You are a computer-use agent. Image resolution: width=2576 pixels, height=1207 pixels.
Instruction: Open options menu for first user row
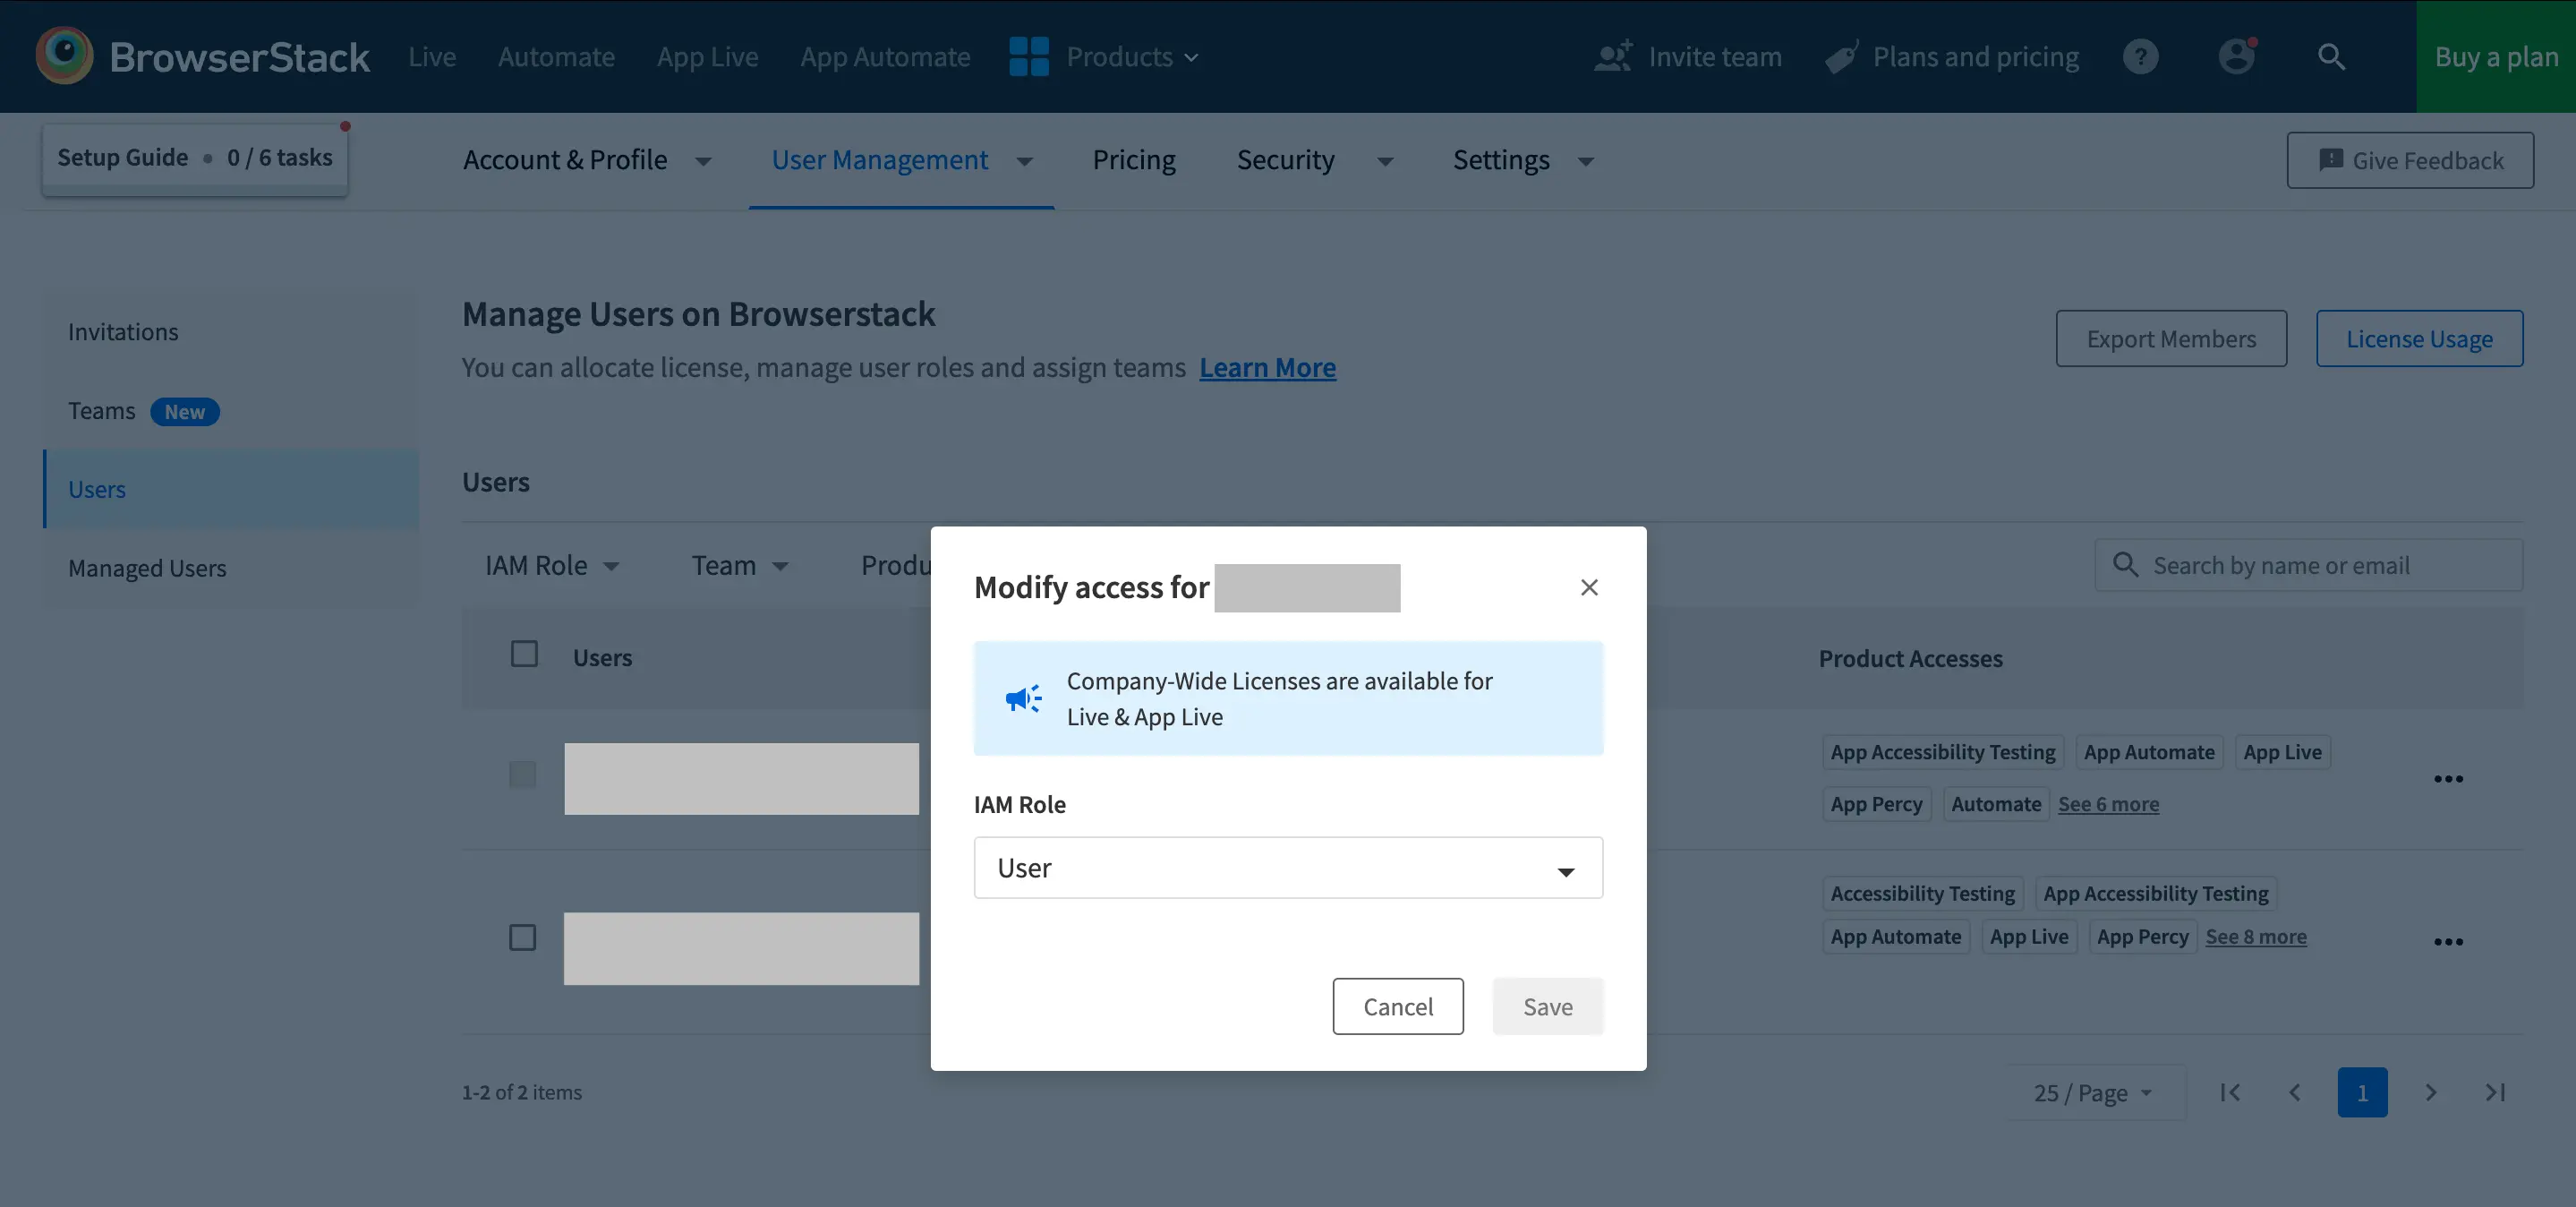tap(2447, 779)
